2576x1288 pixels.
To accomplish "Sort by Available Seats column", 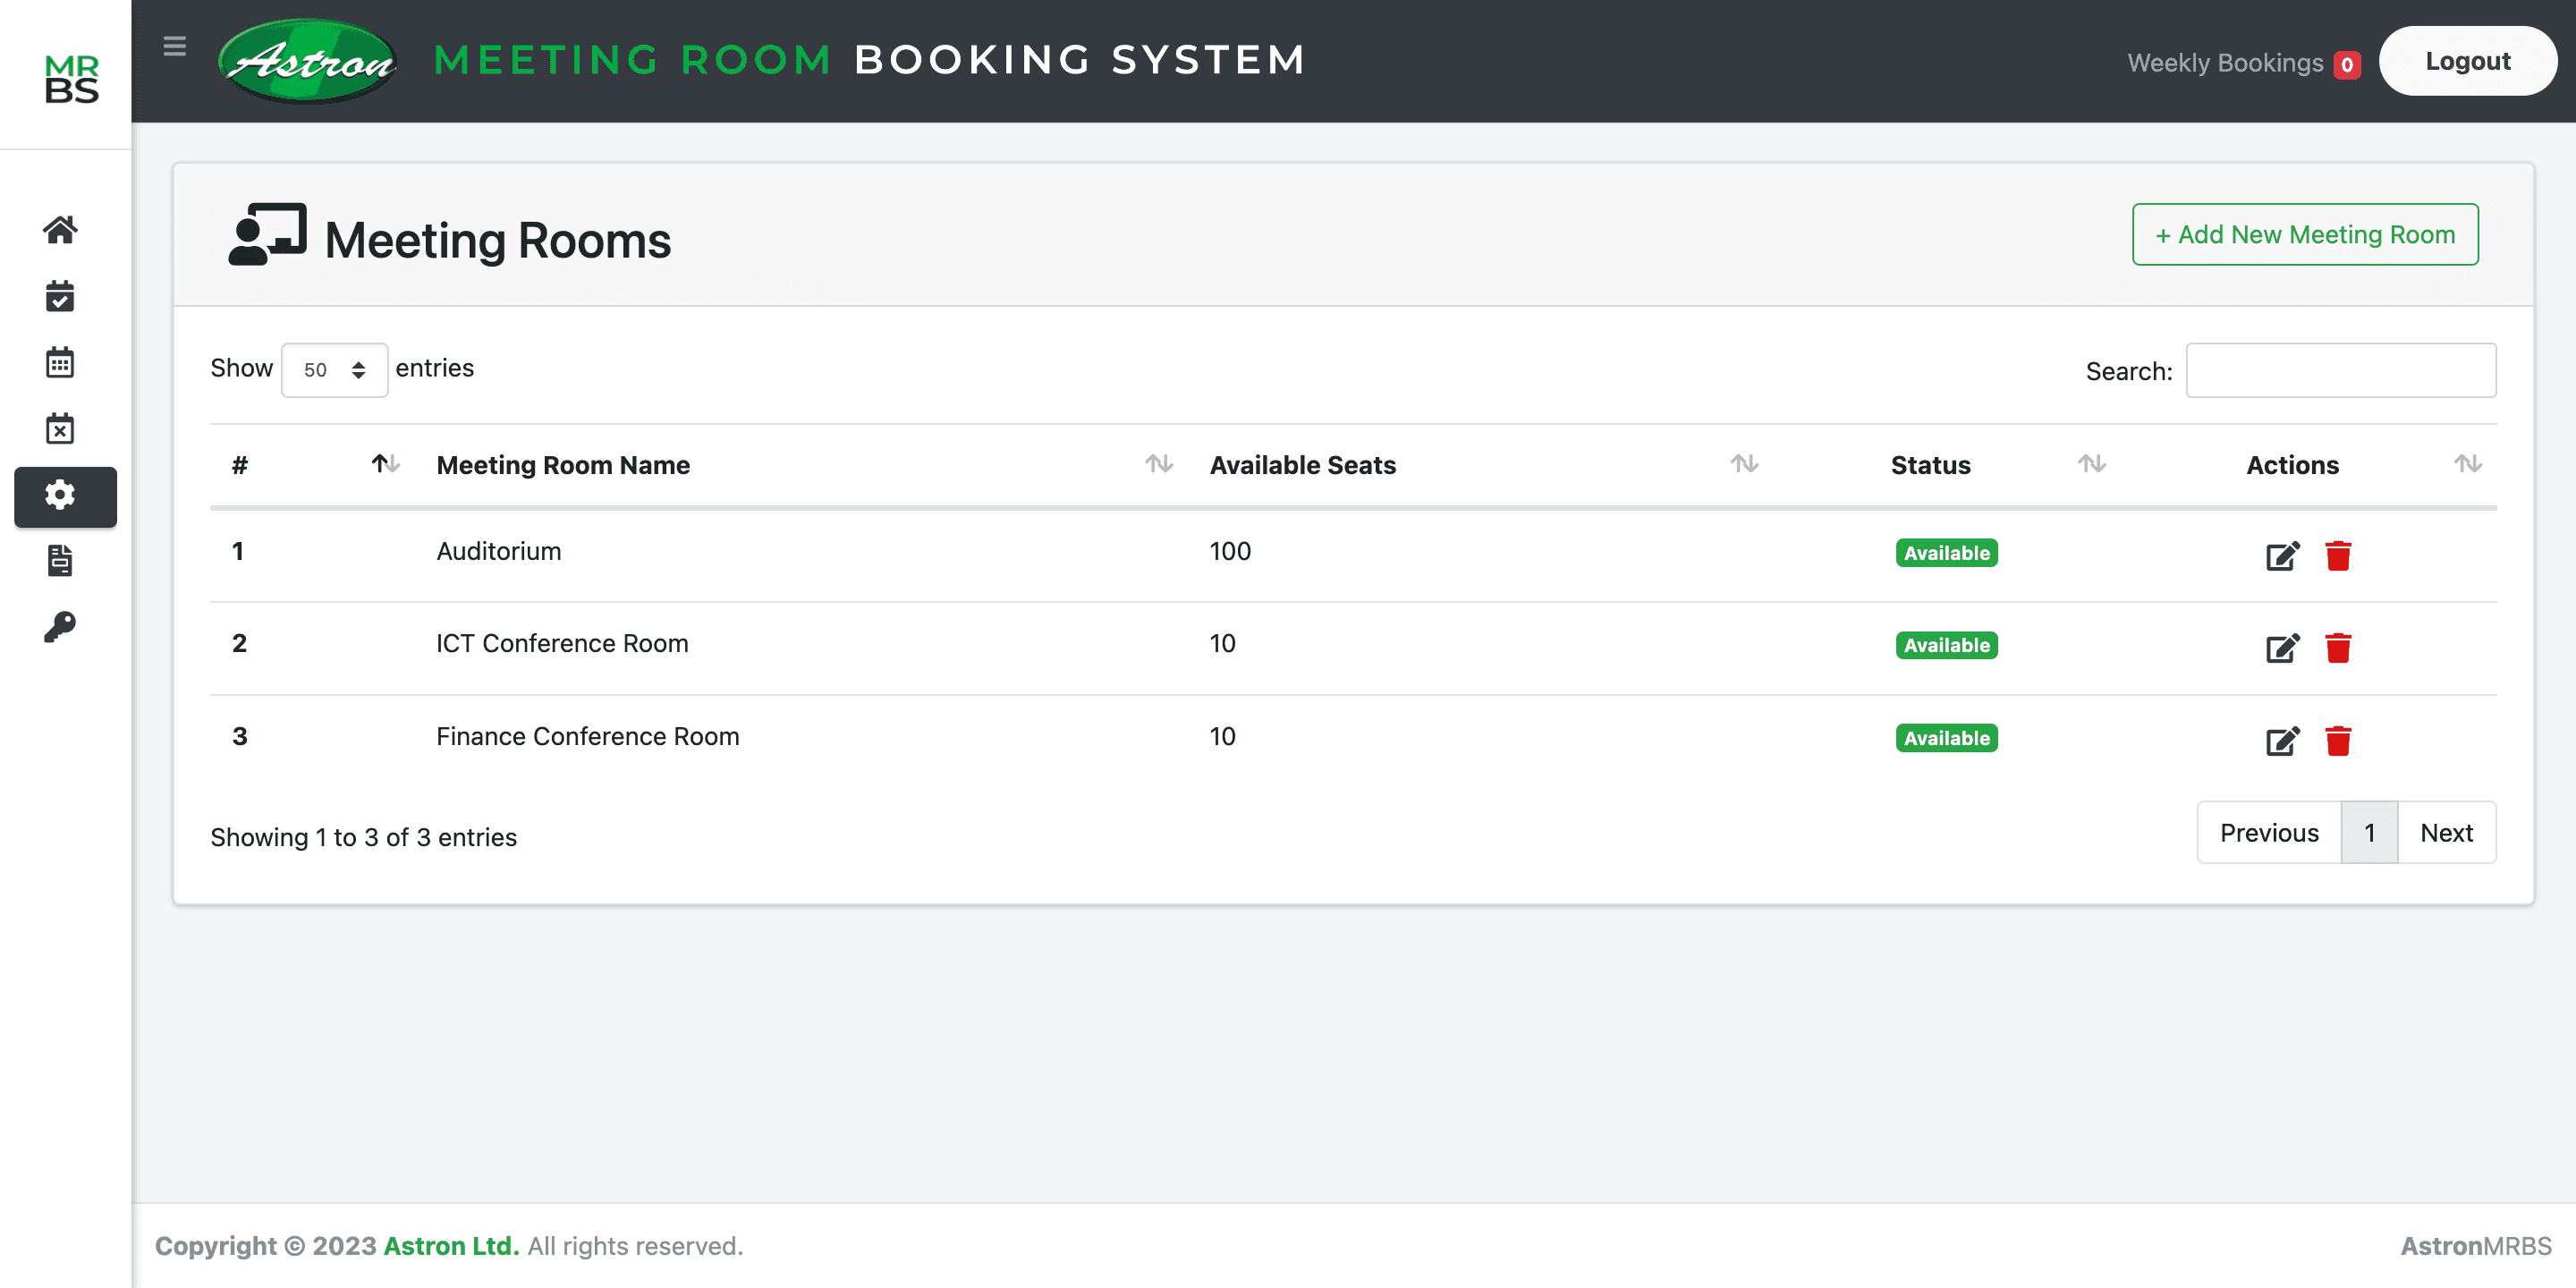I will point(1302,465).
